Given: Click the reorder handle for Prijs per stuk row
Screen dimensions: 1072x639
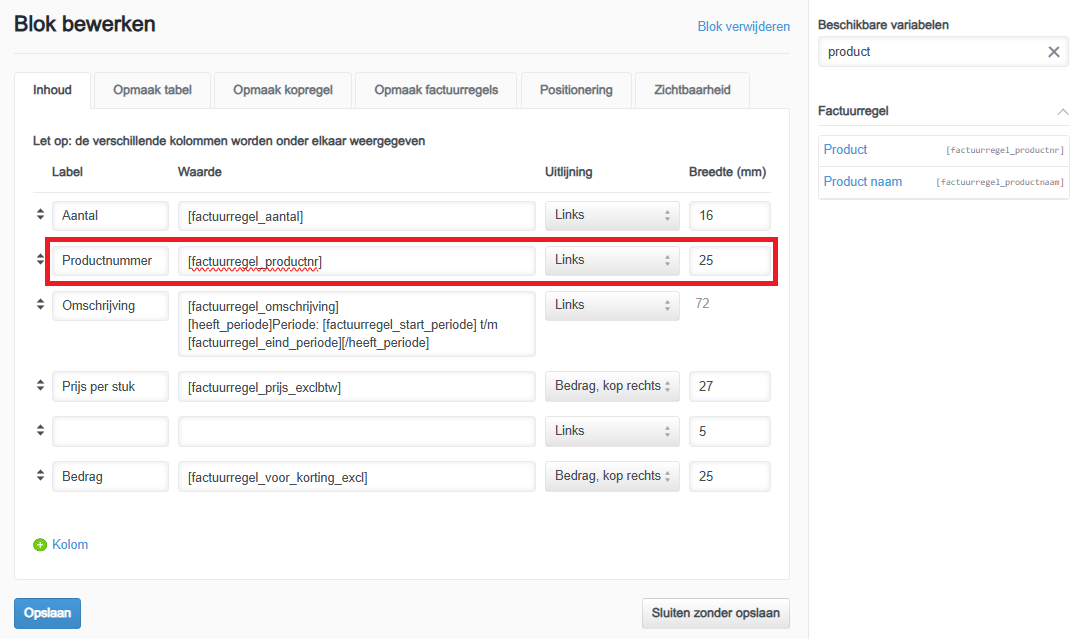Looking at the screenshot, I should pos(41,386).
